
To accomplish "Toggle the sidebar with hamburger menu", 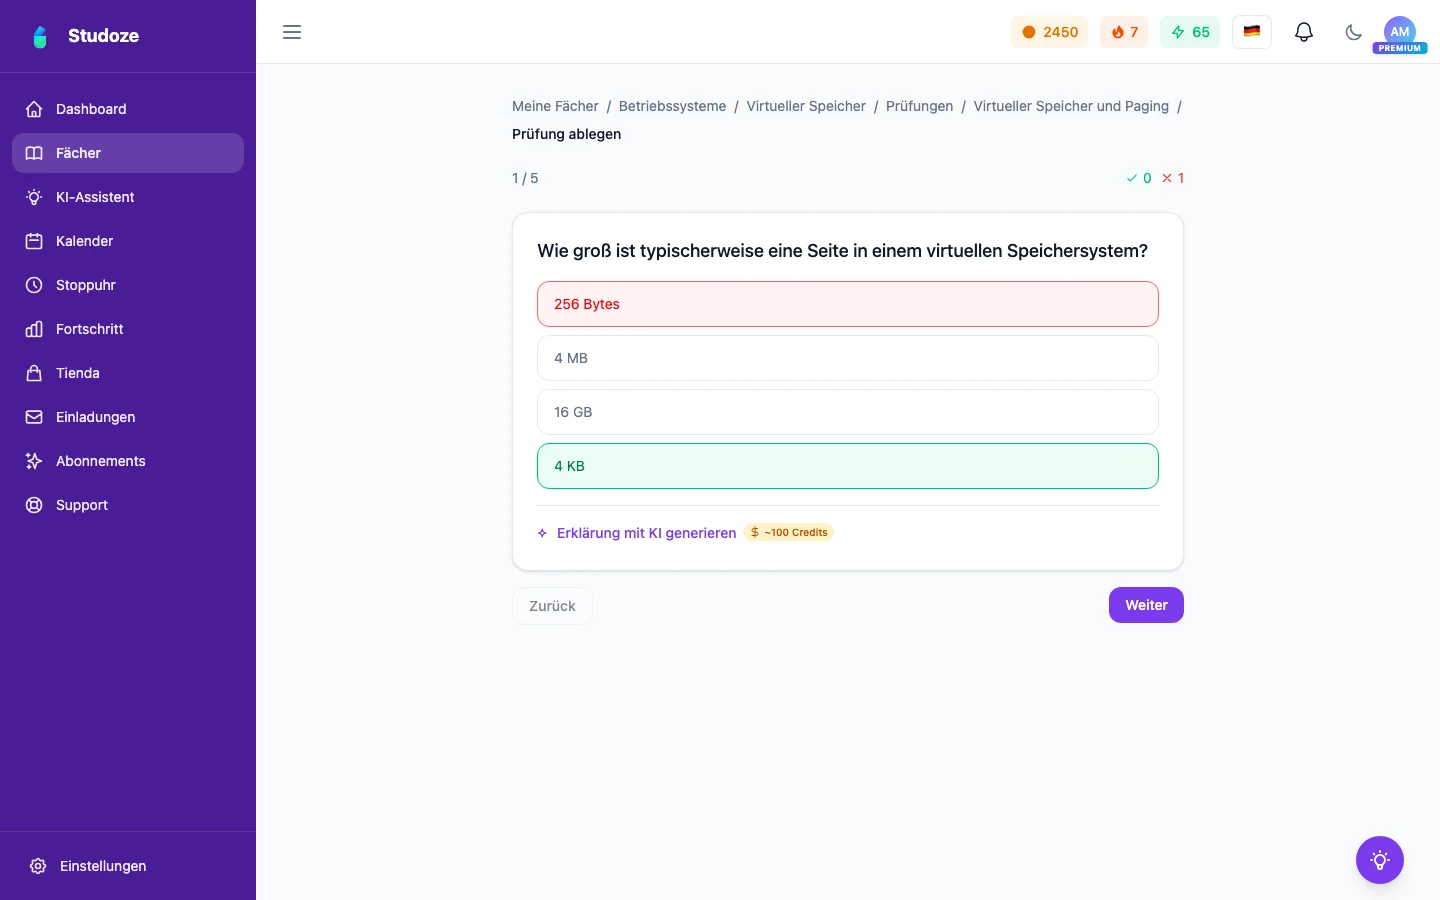I will point(292,32).
